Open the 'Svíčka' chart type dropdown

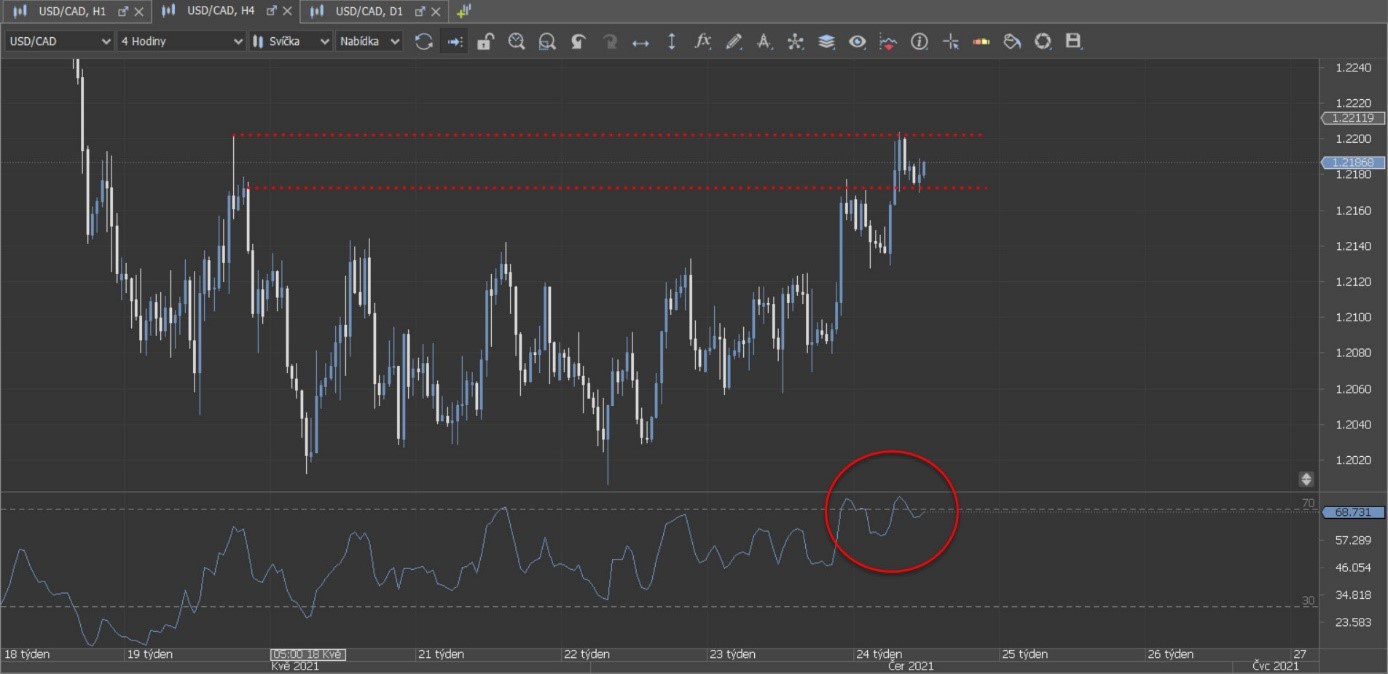pos(290,41)
